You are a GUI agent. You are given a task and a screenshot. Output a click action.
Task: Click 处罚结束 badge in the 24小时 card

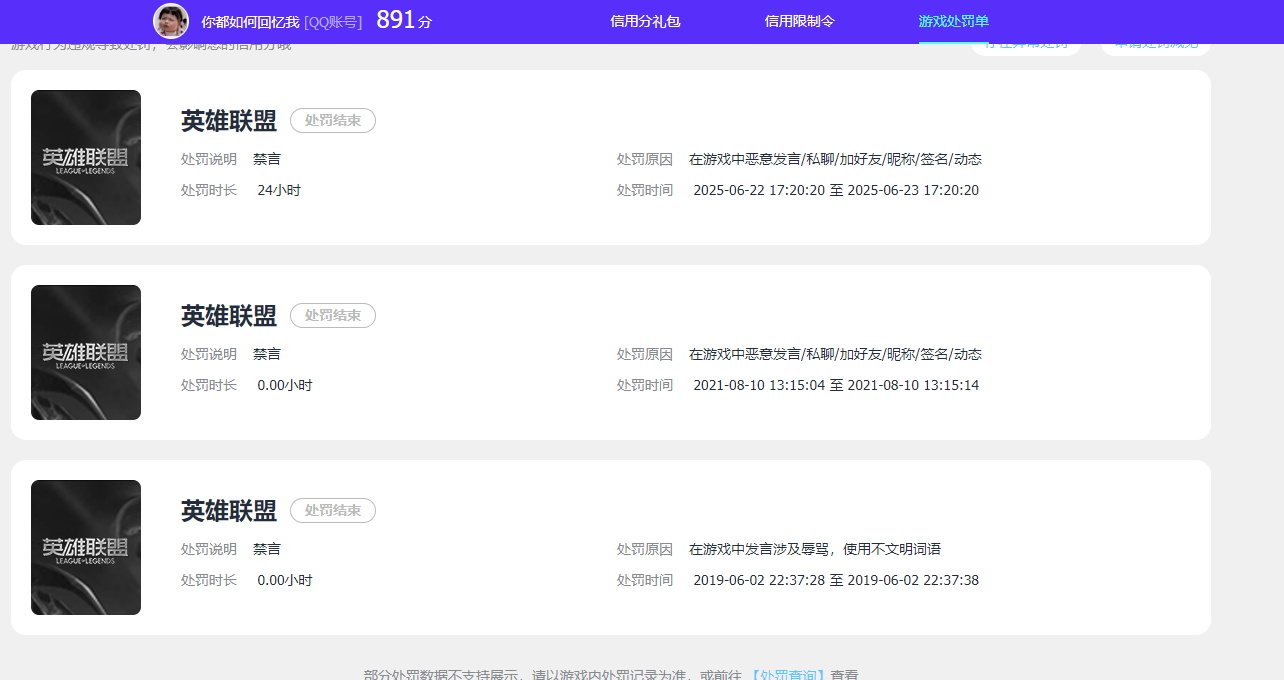point(333,120)
